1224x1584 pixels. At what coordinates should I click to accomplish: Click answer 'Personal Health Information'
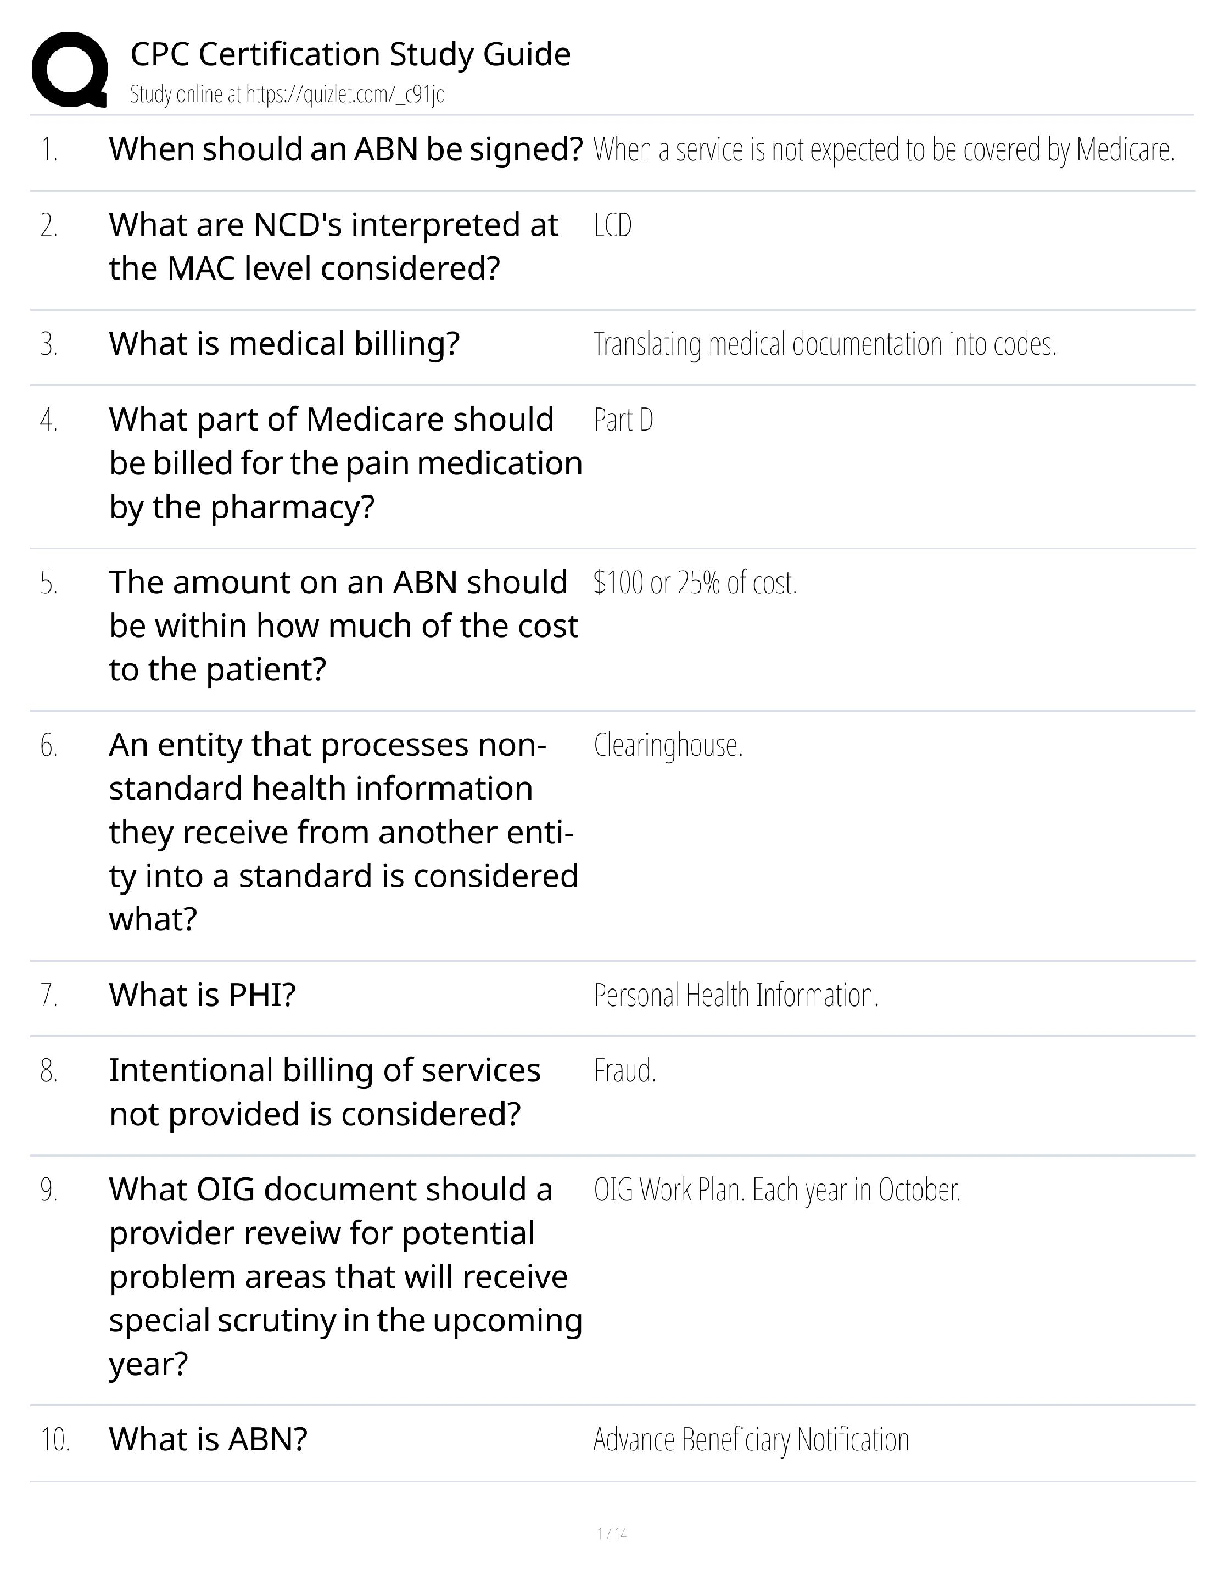(735, 996)
